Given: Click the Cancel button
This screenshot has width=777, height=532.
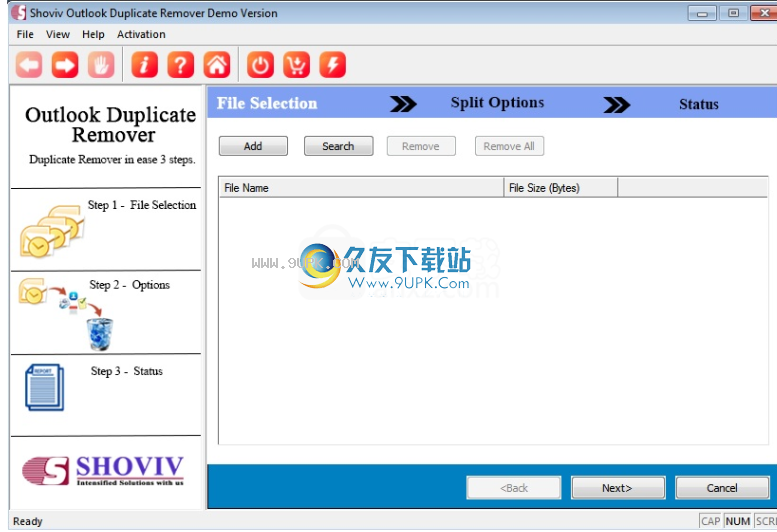Looking at the screenshot, I should pos(722,488).
